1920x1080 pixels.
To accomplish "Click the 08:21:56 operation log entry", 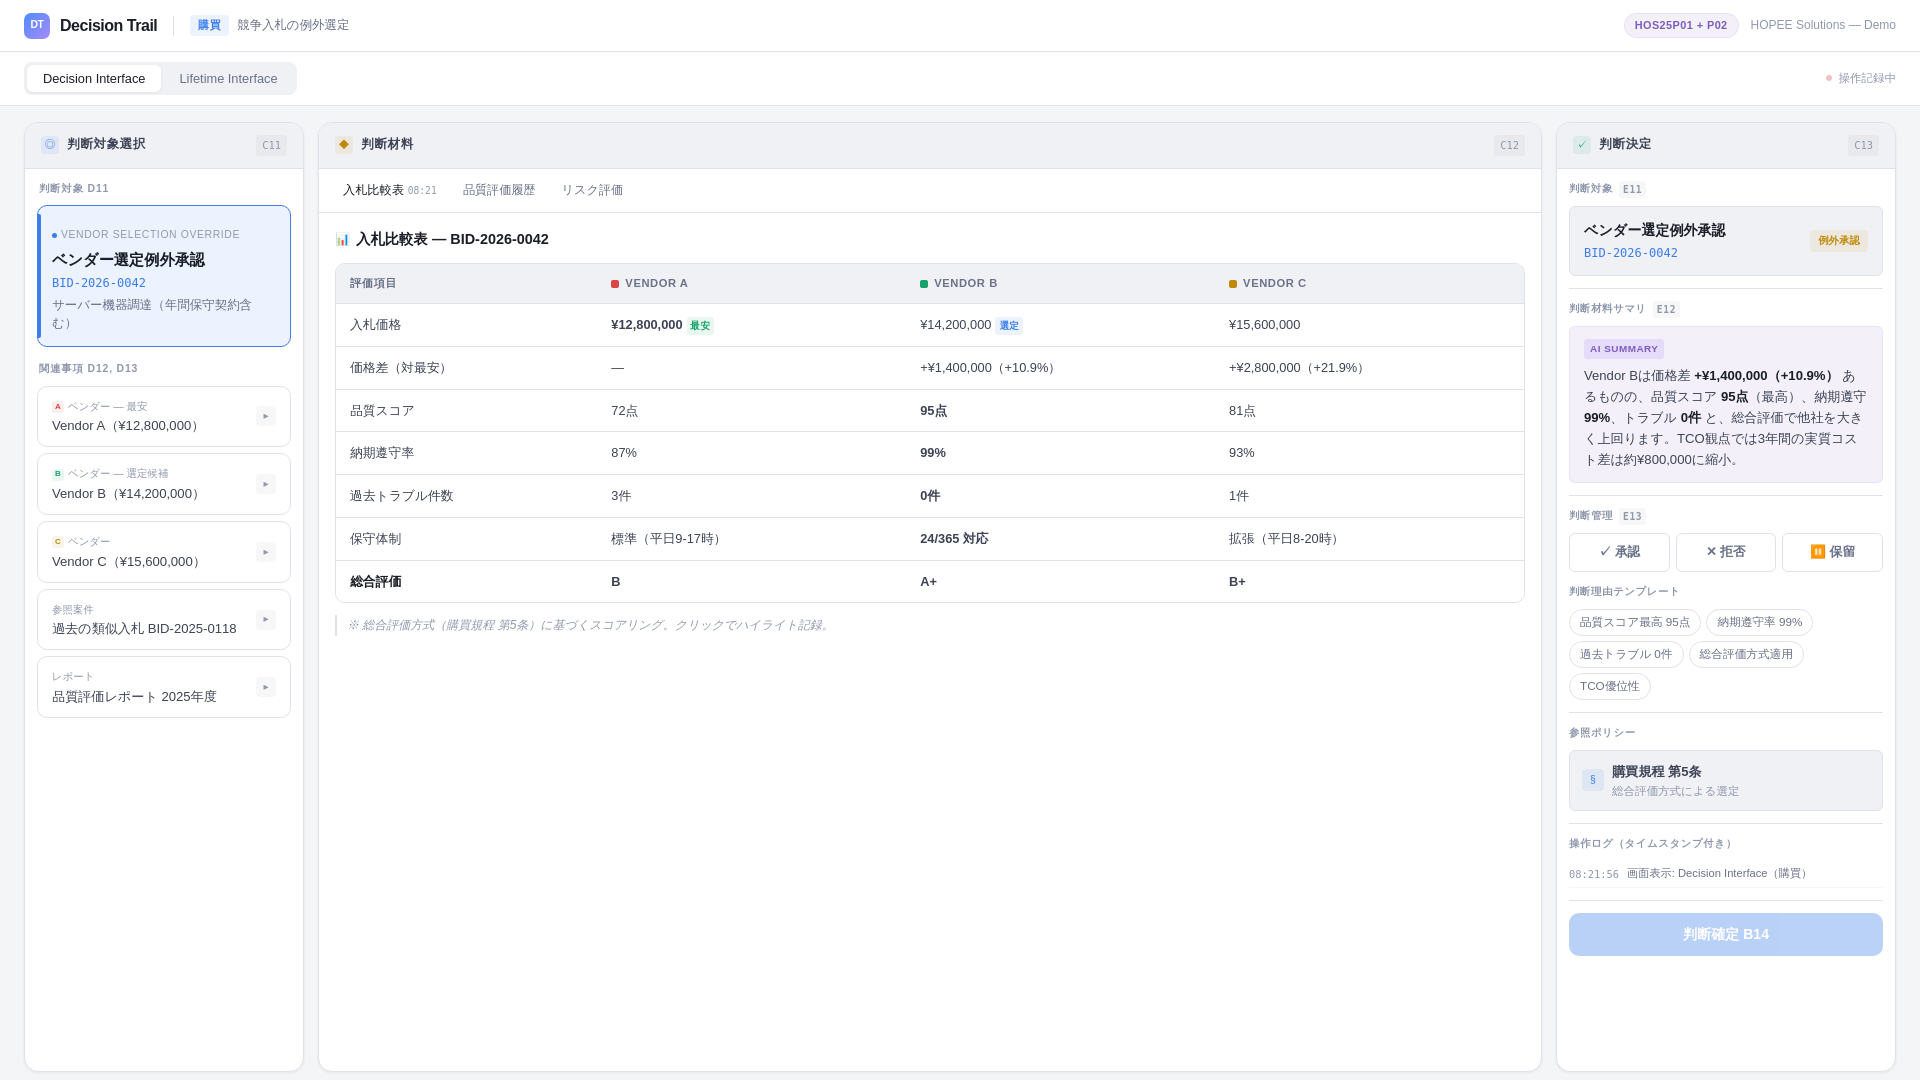I will click(x=1726, y=874).
